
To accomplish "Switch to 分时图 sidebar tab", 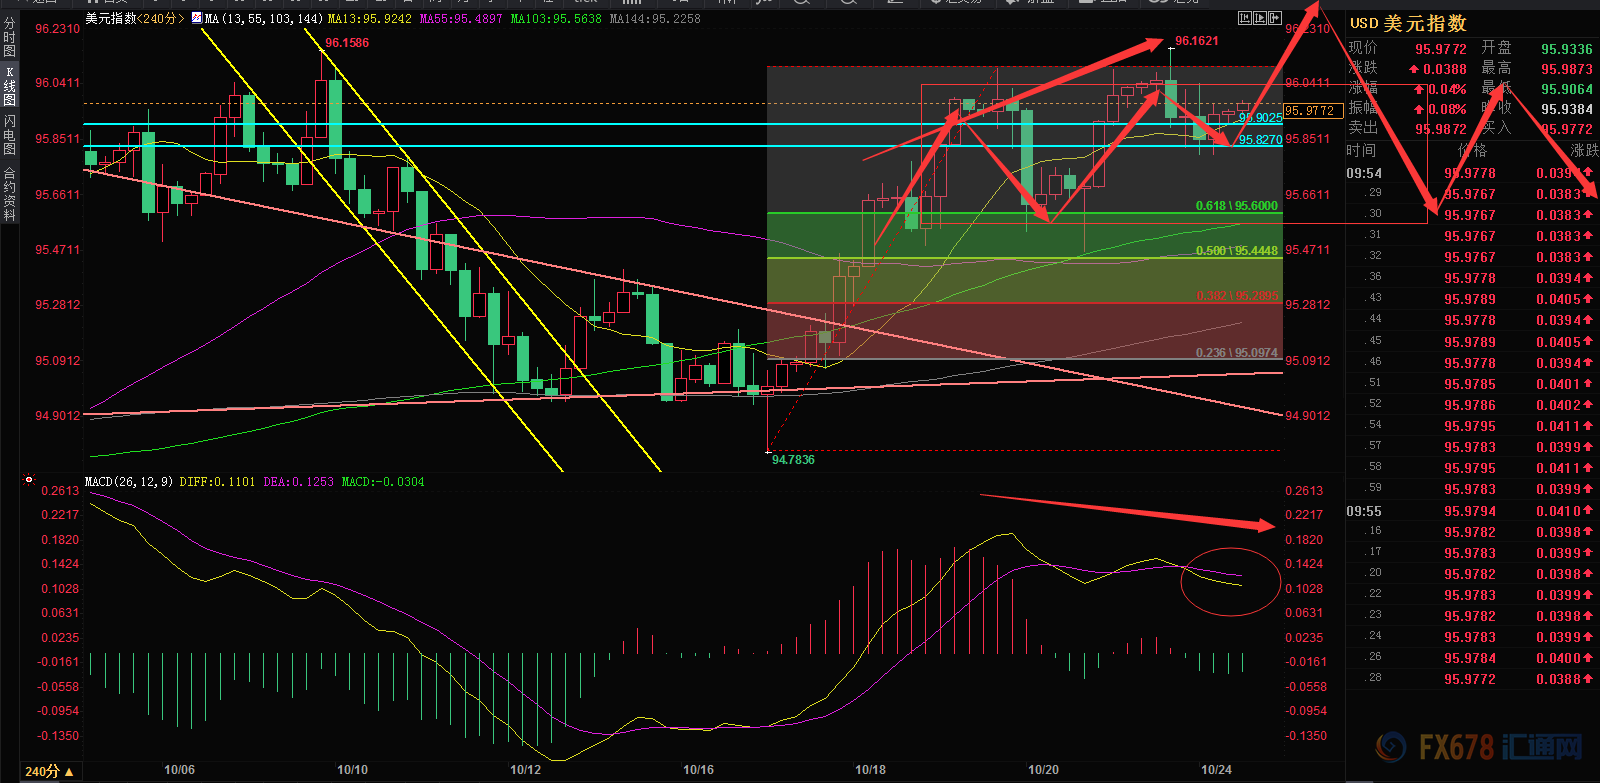I will point(9,37).
